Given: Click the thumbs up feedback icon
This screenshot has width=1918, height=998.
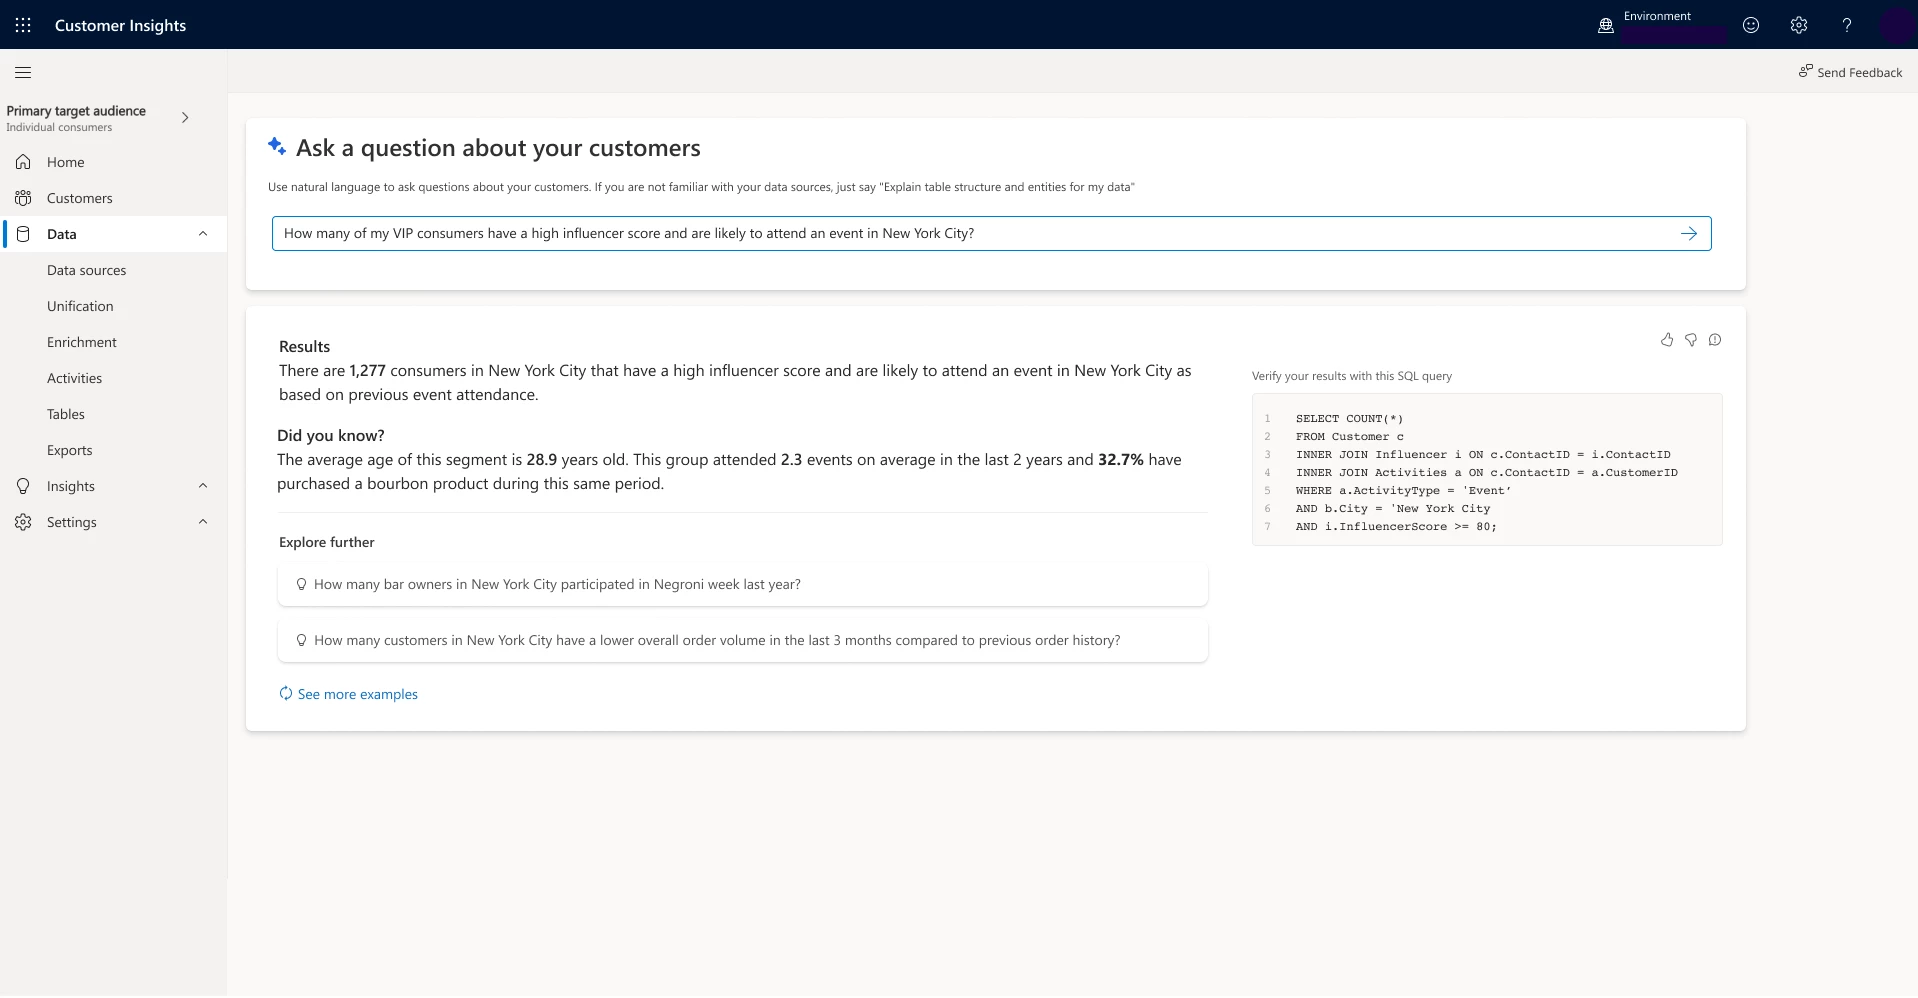Looking at the screenshot, I should point(1666,340).
